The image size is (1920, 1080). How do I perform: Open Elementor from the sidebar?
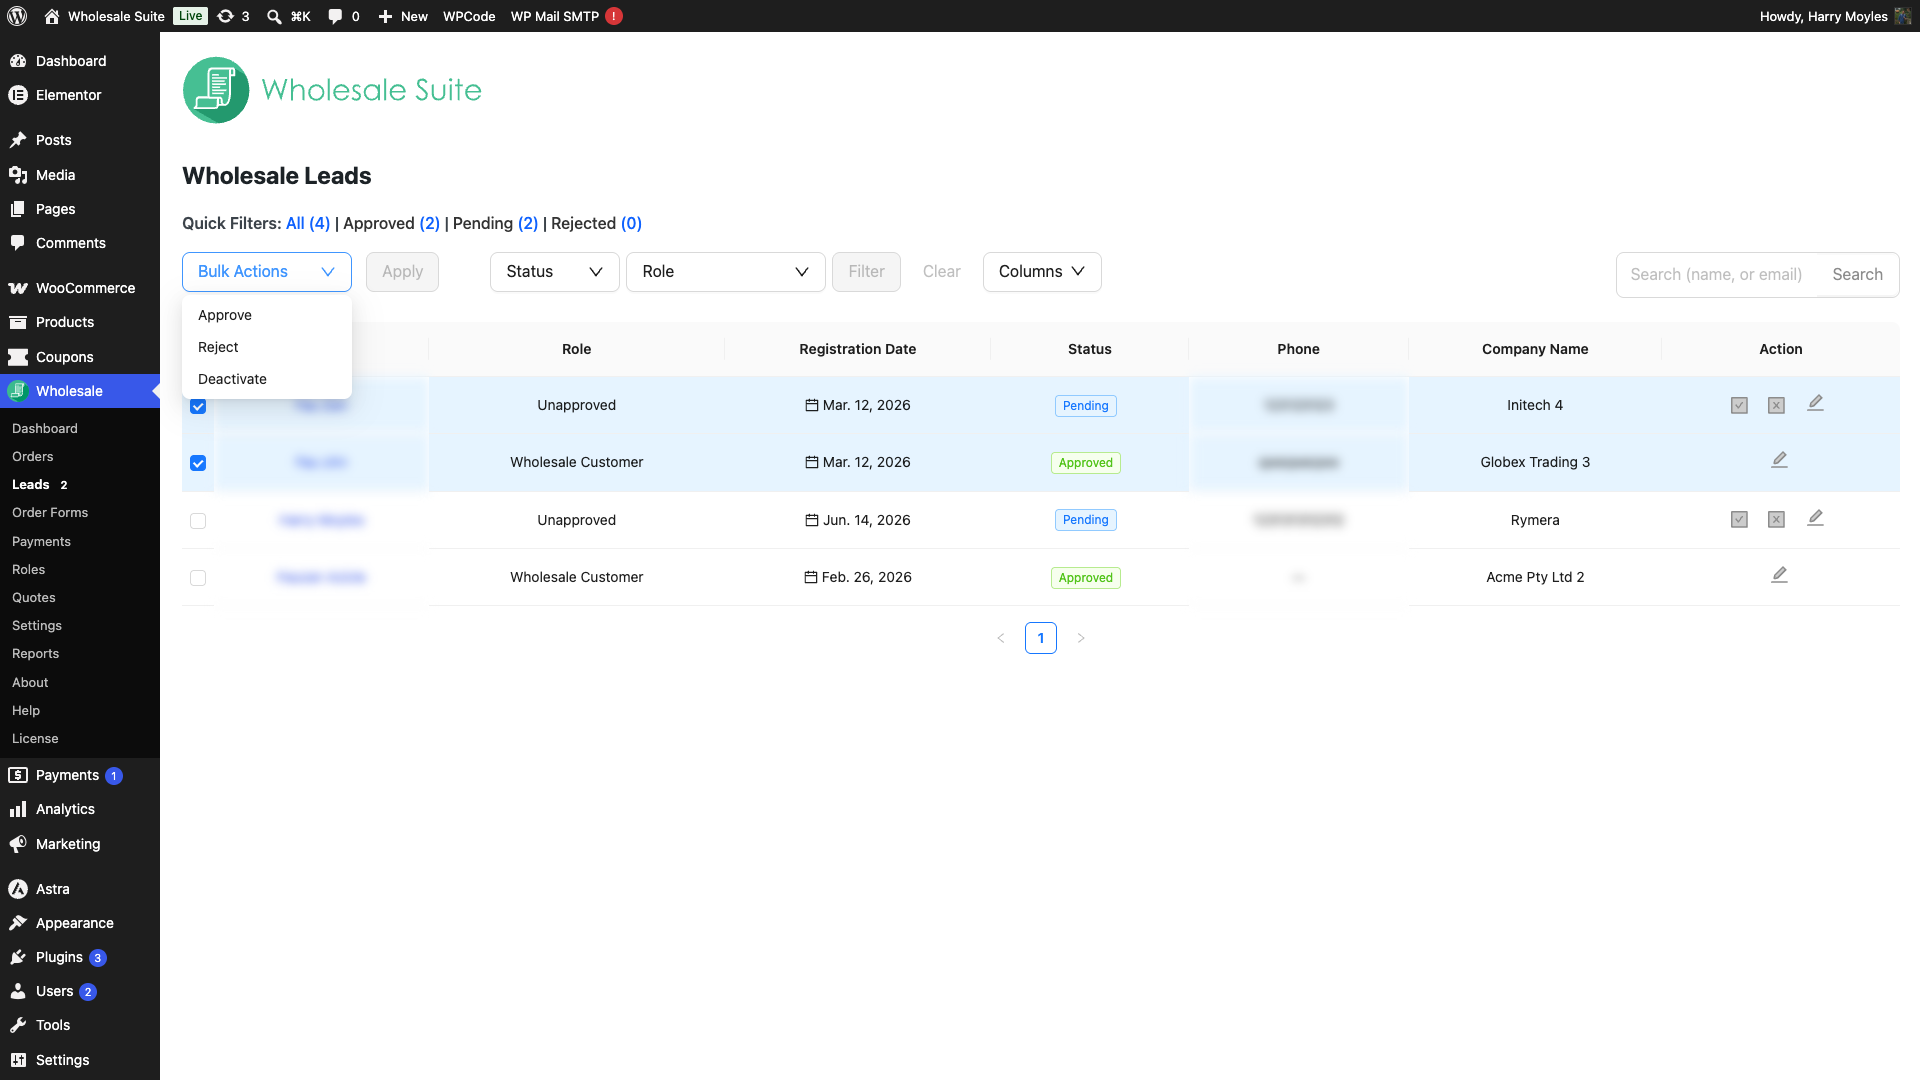click(x=80, y=95)
